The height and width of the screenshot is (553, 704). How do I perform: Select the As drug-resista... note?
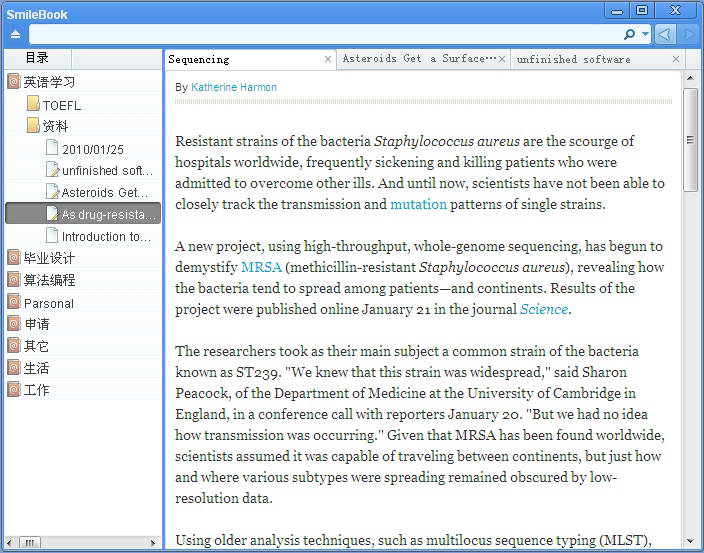[108, 215]
